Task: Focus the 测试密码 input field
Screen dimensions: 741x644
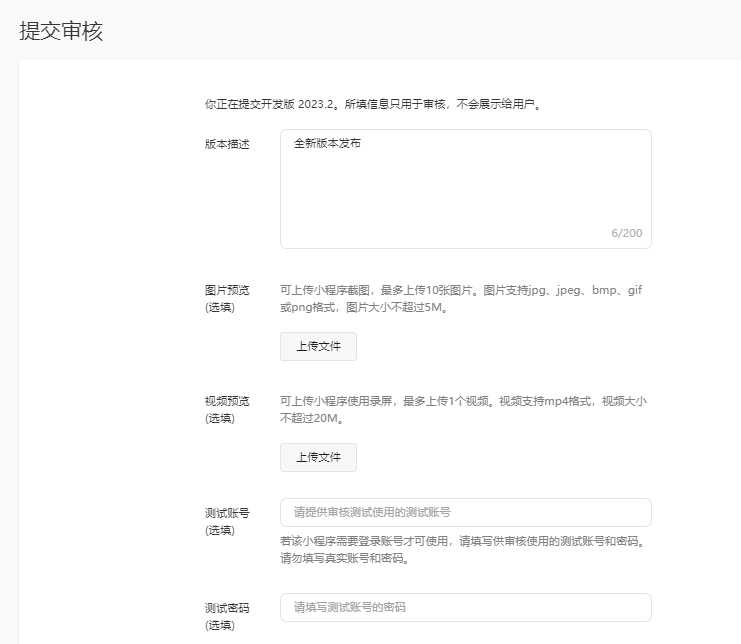Action: coord(465,607)
